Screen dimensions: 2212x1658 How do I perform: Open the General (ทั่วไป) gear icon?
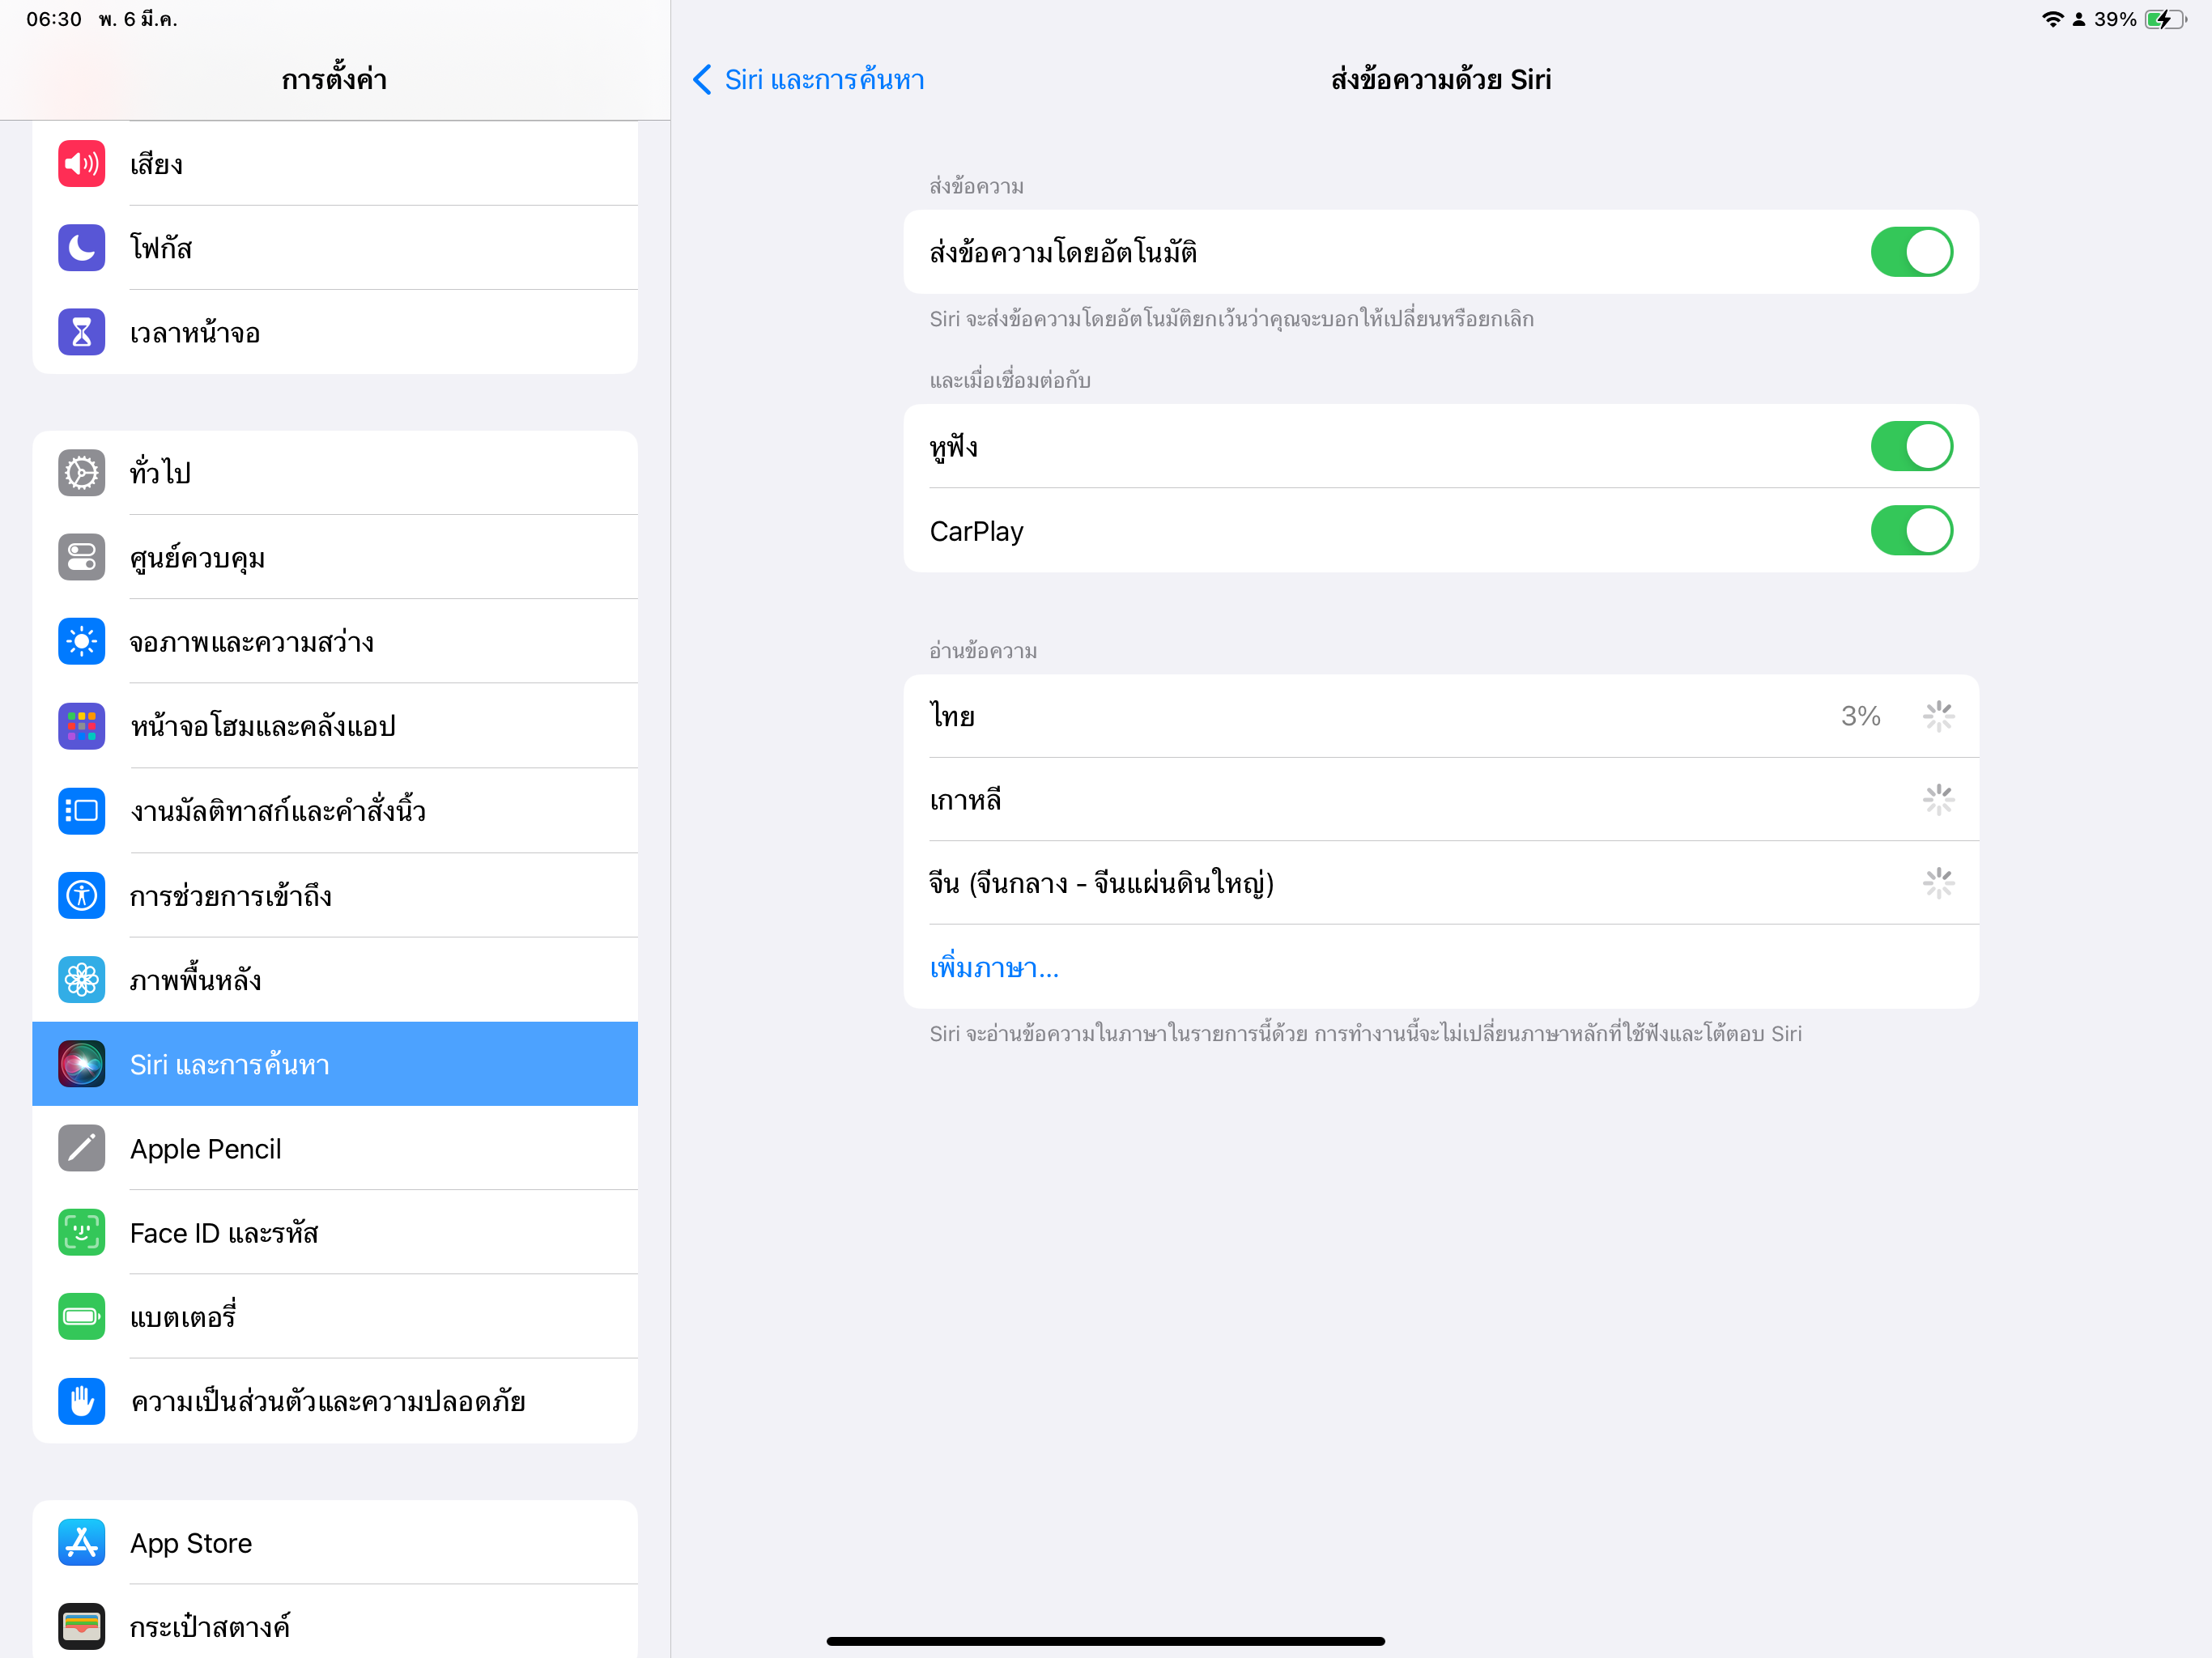point(81,473)
